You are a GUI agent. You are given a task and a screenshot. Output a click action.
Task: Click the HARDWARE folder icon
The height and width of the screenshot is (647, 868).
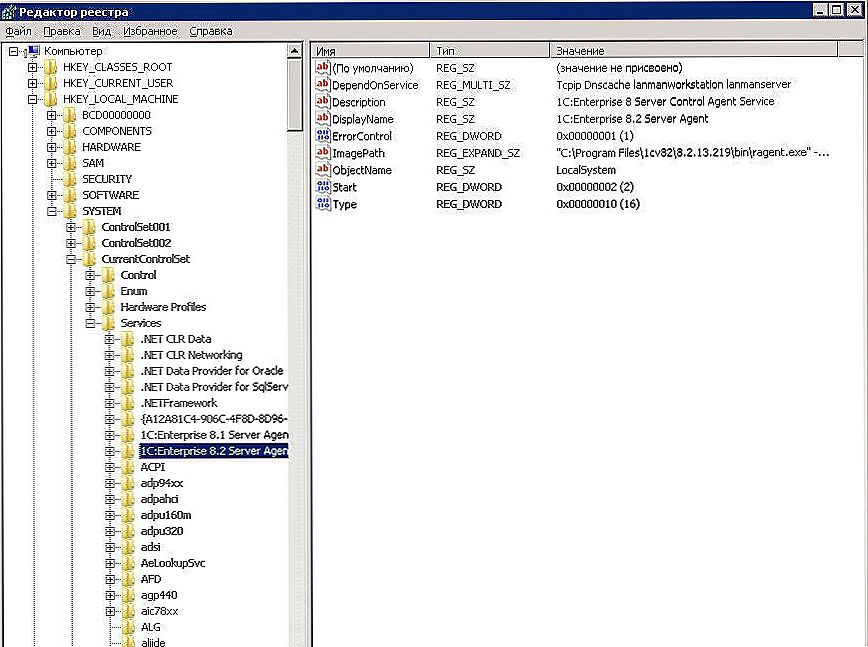[x=70, y=147]
